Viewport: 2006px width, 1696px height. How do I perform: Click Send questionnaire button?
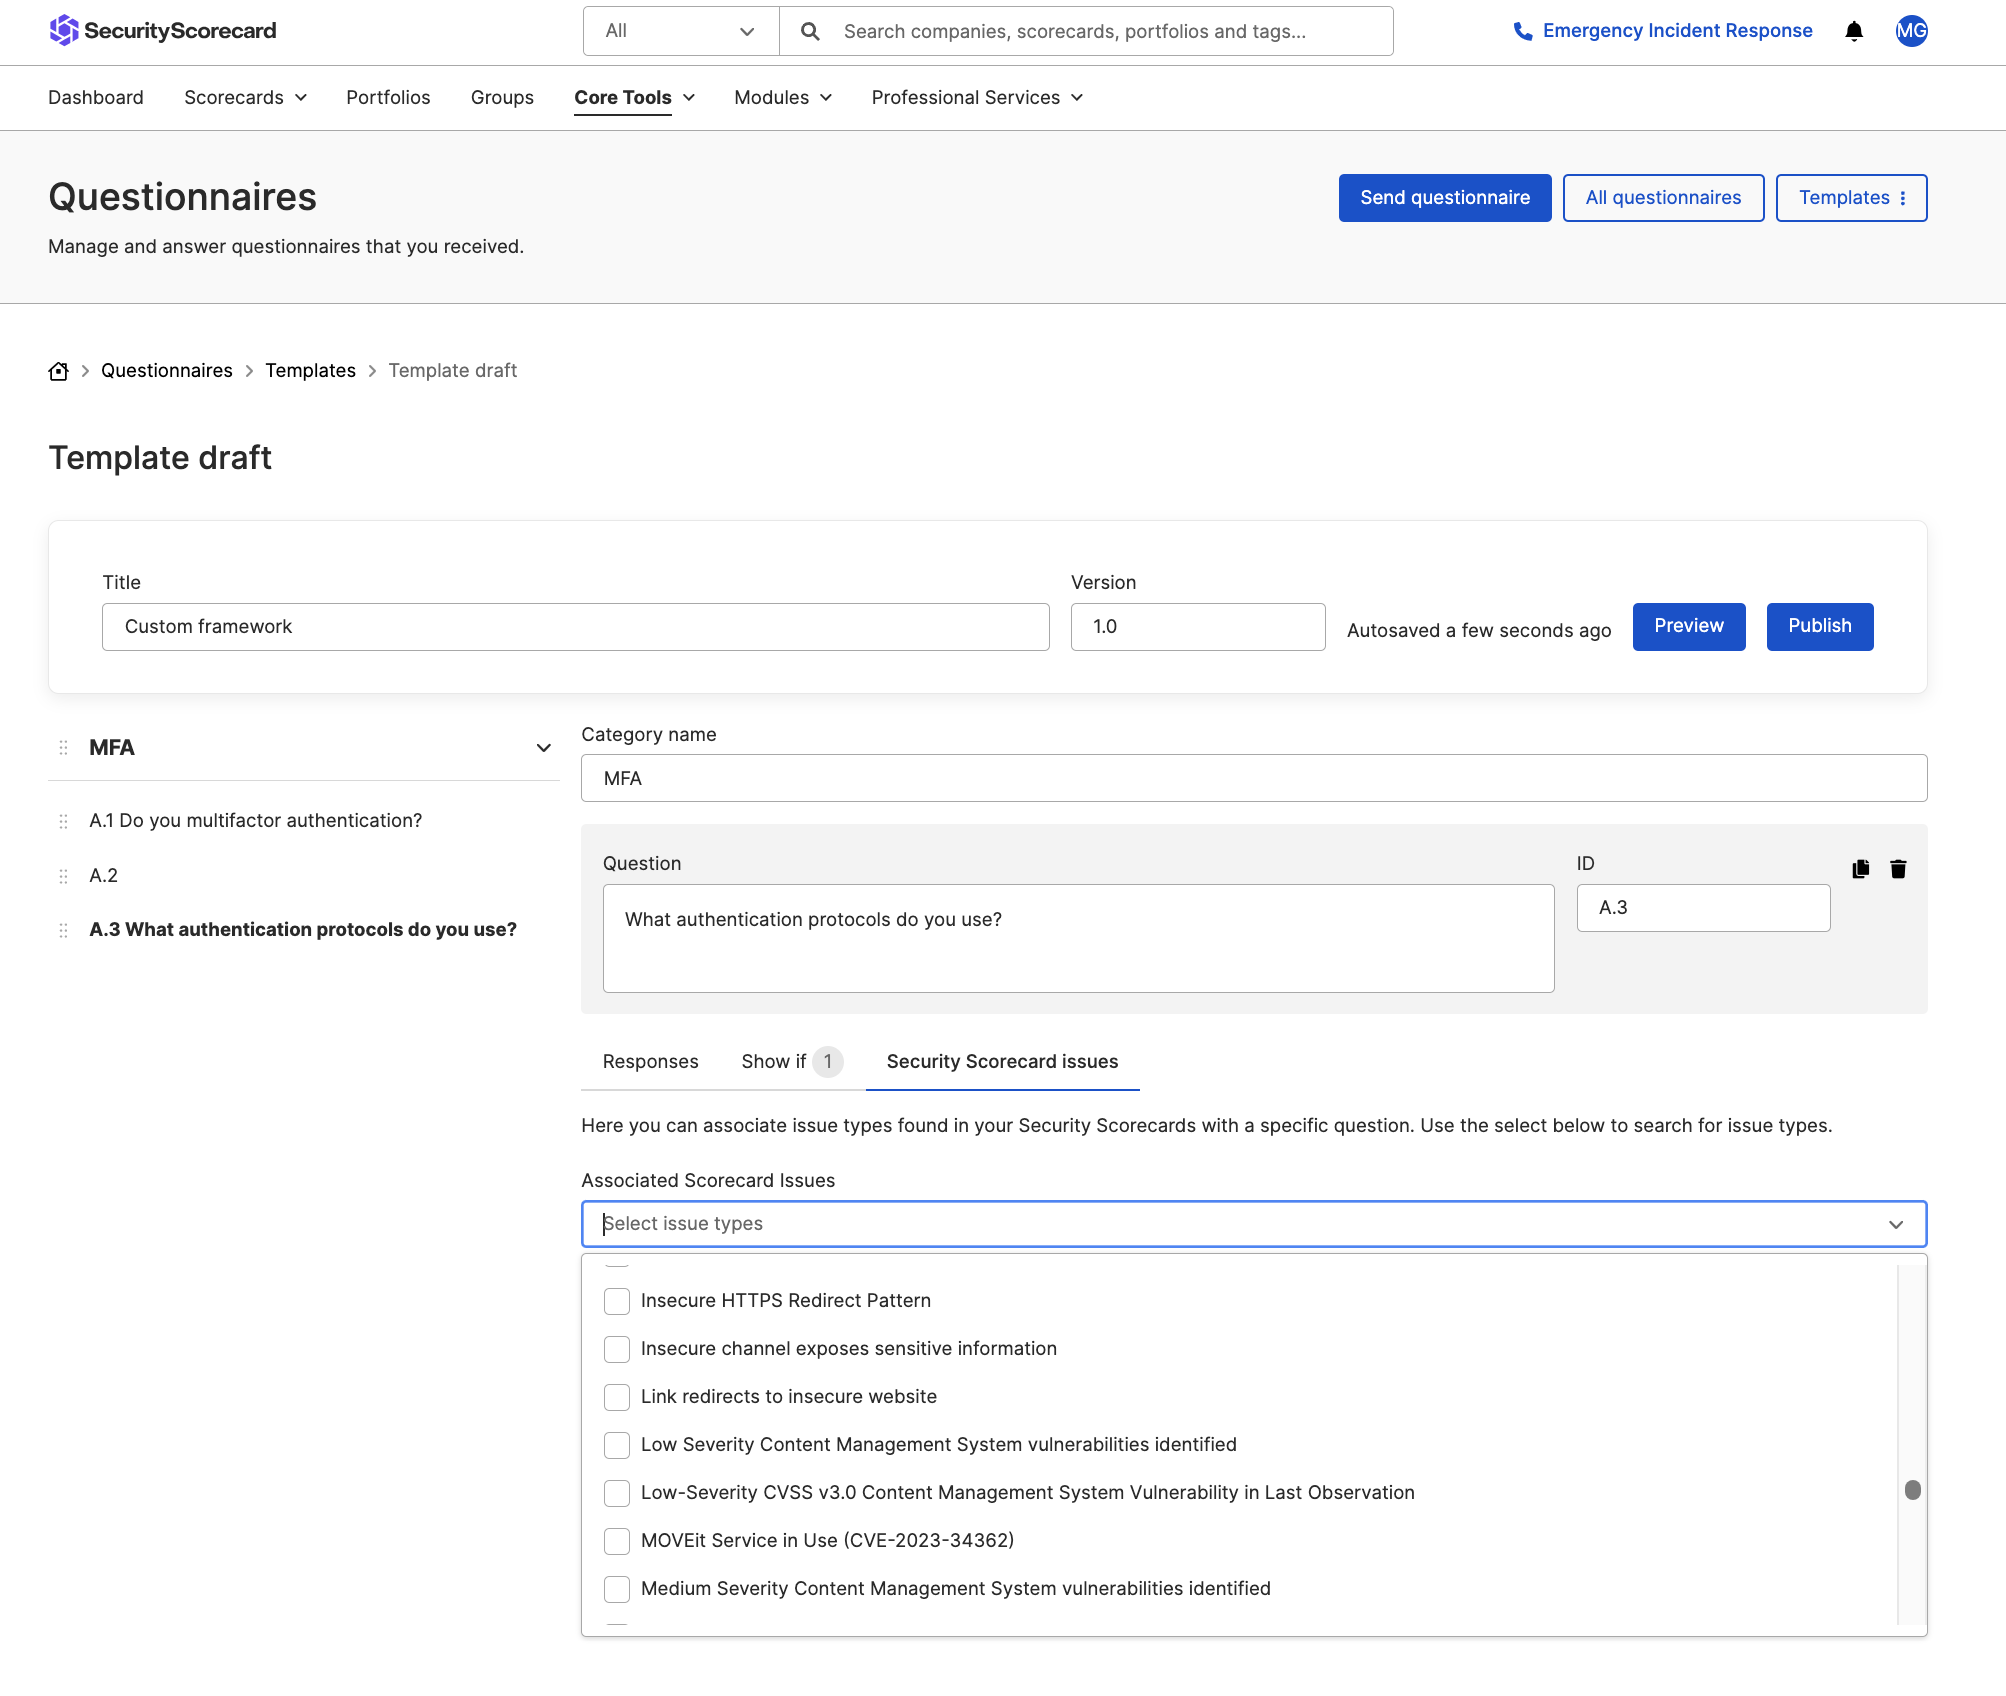[1445, 198]
